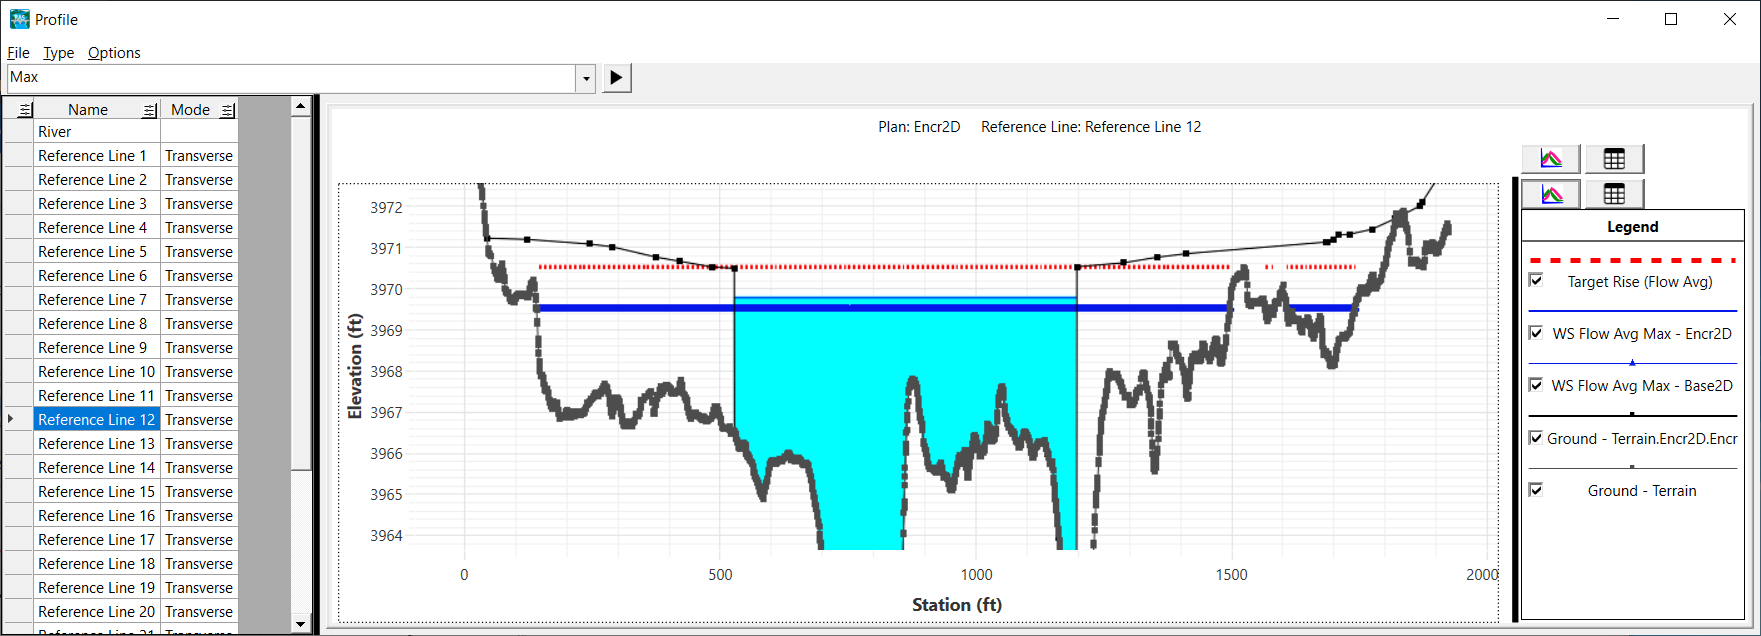Click the Name column header
This screenshot has width=1761, height=636.
point(88,110)
